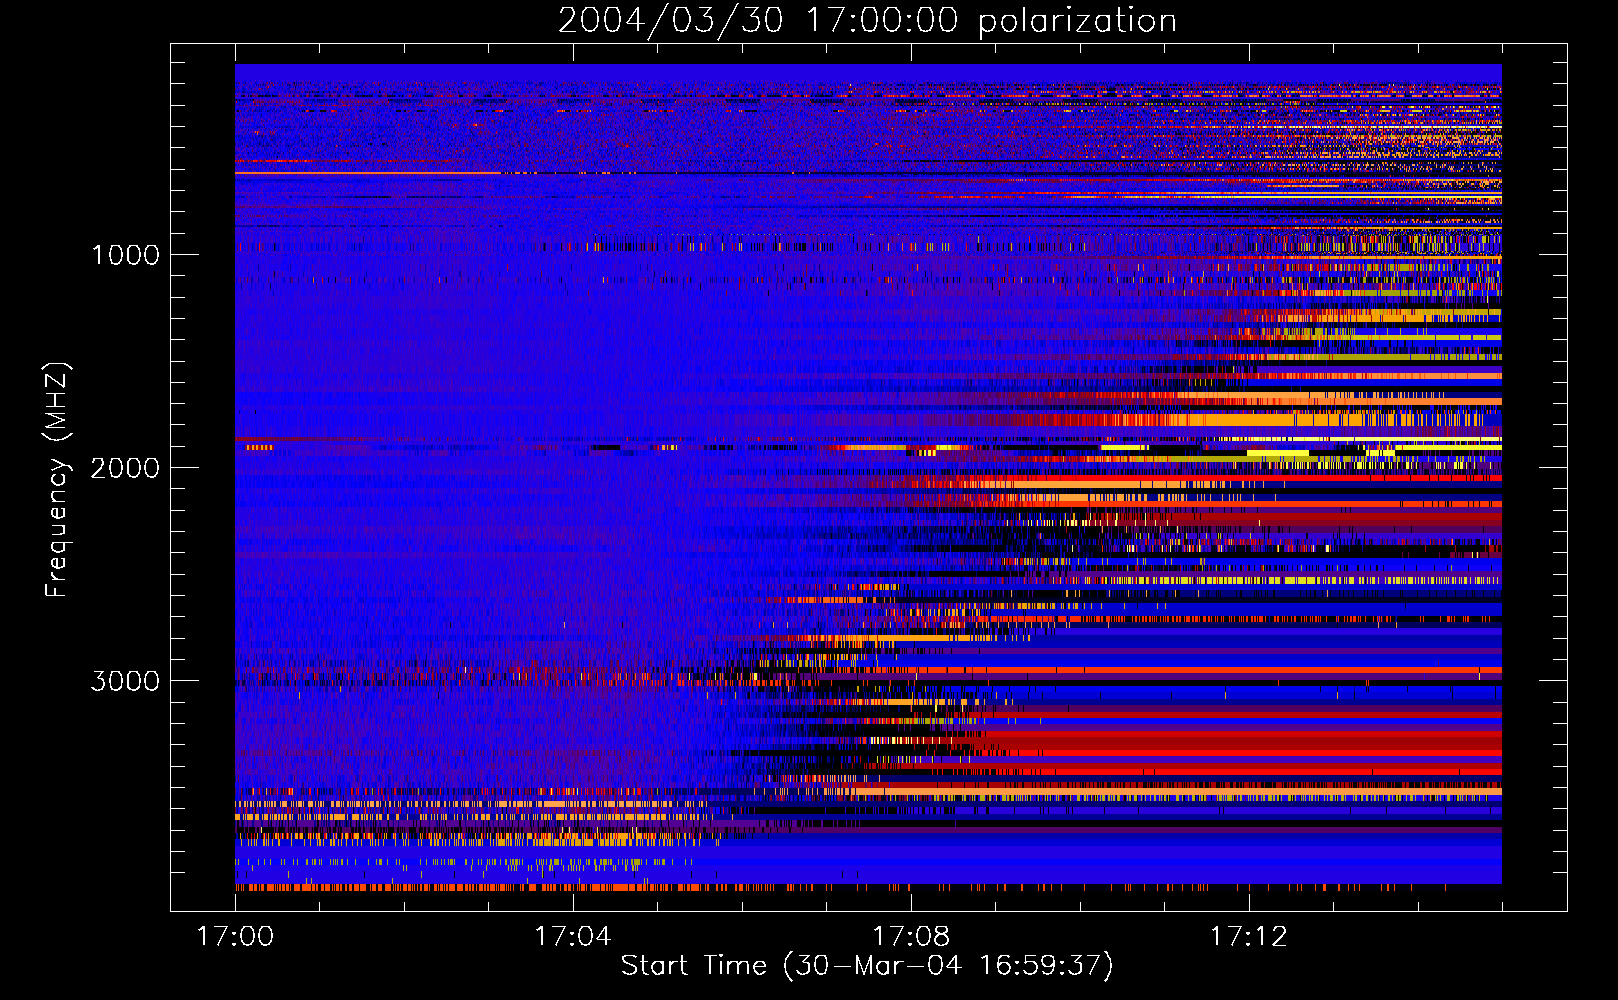Select the 'Start Time (30-Mar-04 16:59:37)' label
This screenshot has height=1000, width=1618.
tap(867, 966)
